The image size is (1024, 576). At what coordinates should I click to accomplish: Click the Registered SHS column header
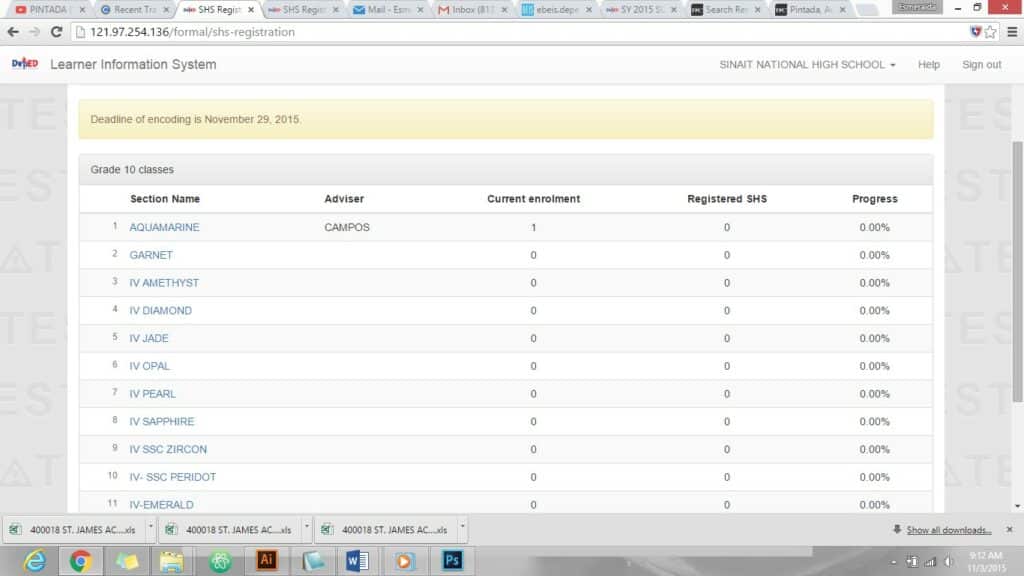[727, 199]
